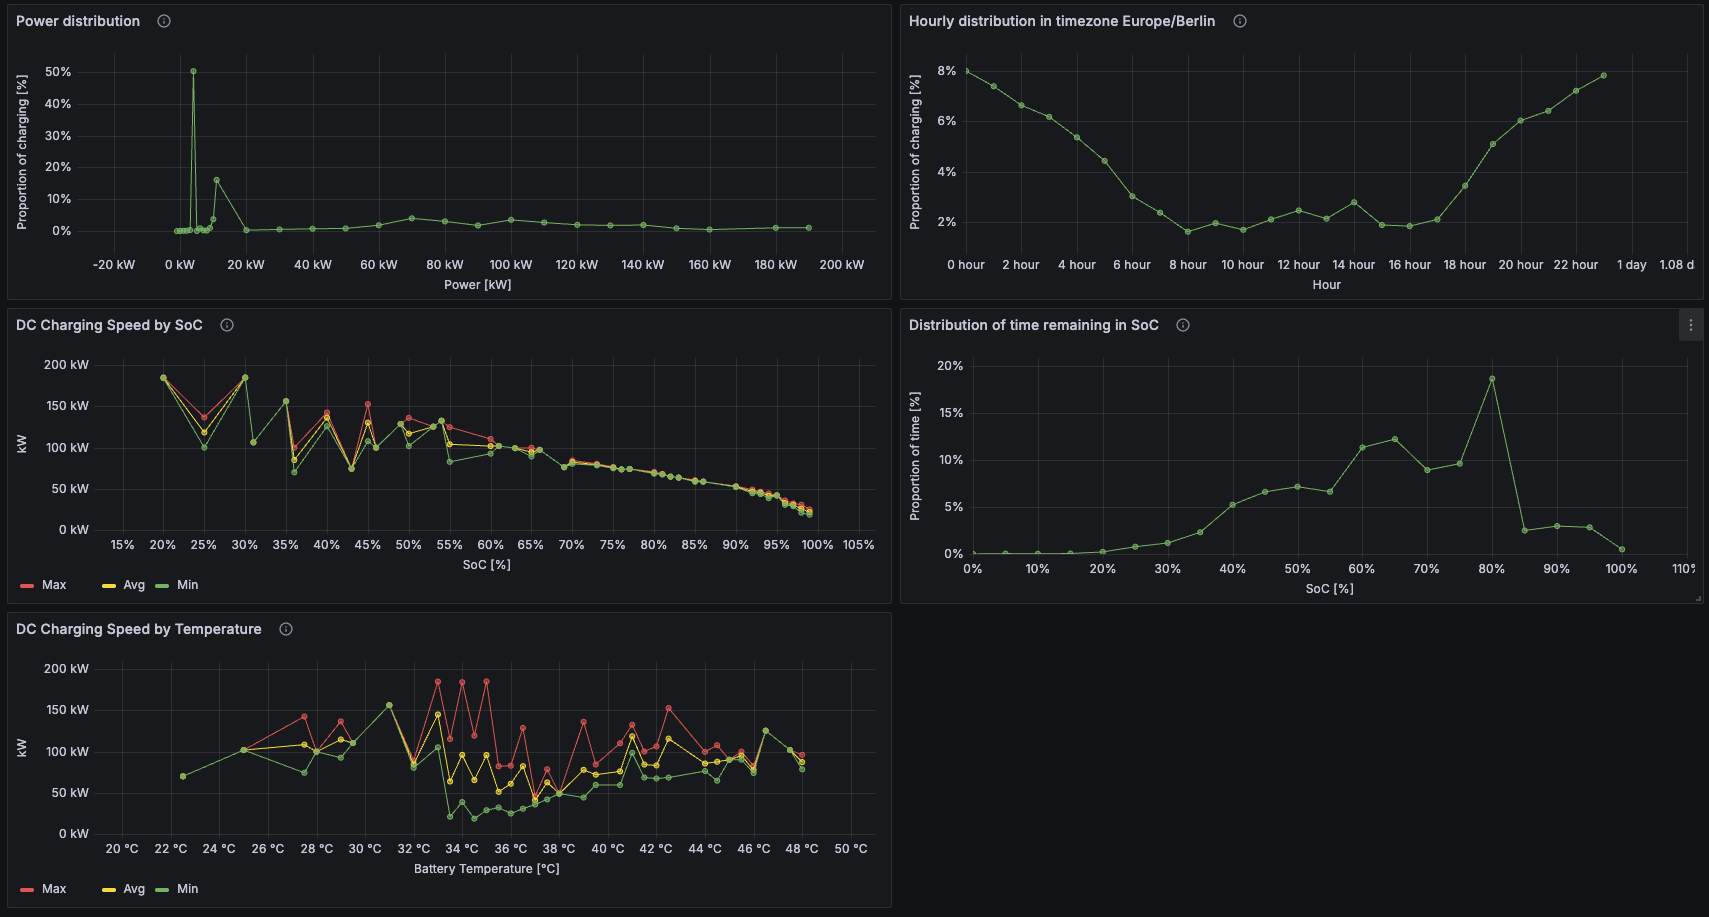Toggle Min series label in SoC chart legend

point(187,585)
